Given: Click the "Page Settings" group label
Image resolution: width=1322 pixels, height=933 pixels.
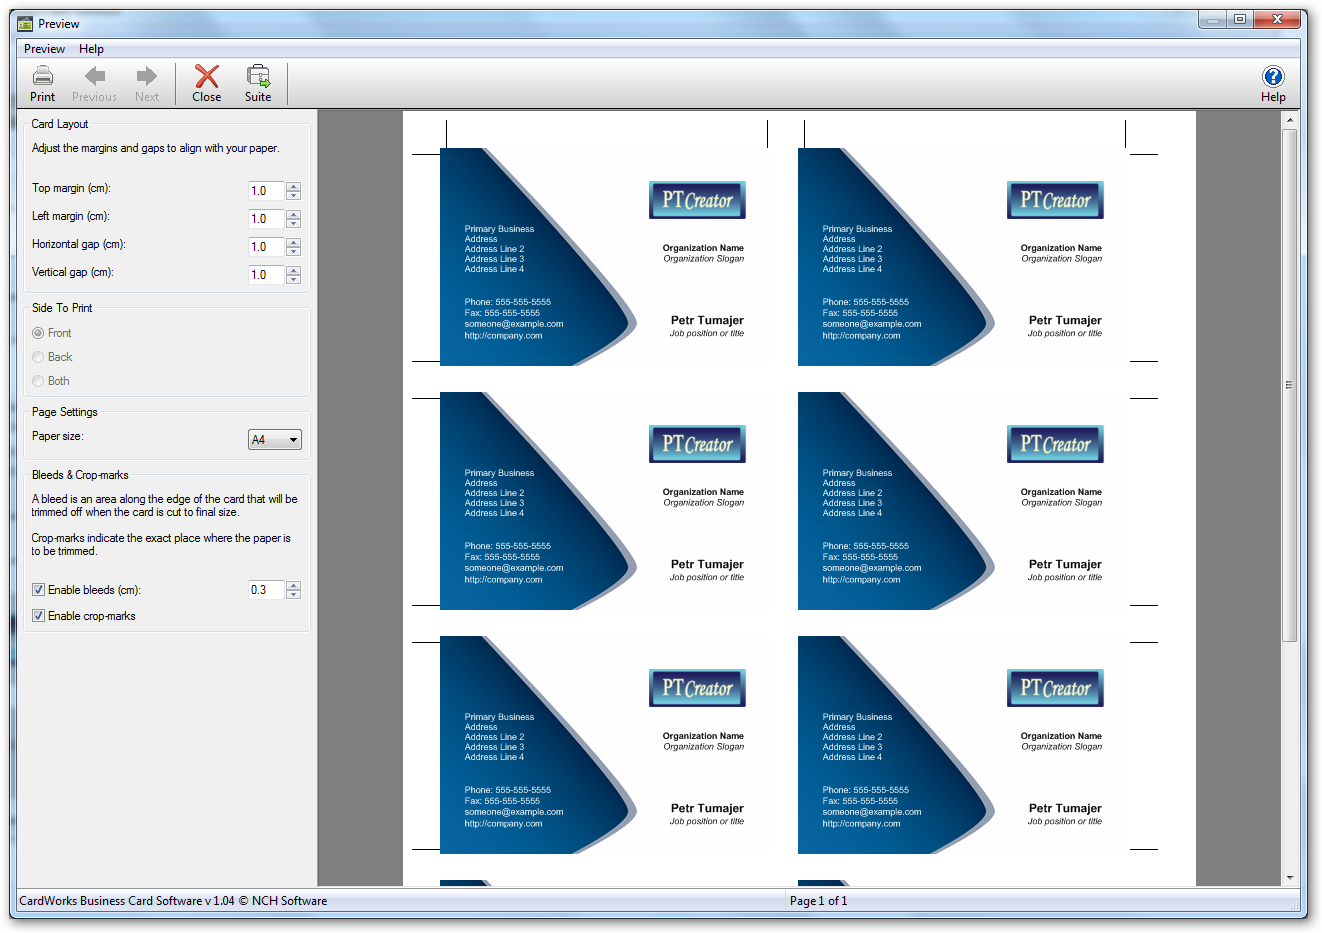Looking at the screenshot, I should tap(65, 412).
